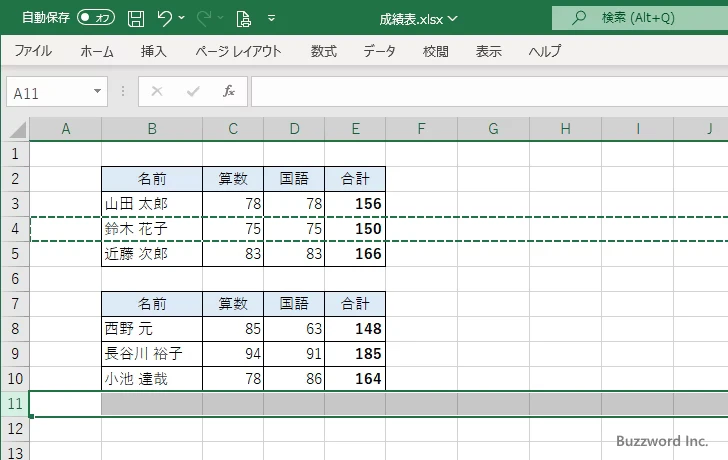Select row 4 header
The height and width of the screenshot is (460, 728).
pos(15,229)
